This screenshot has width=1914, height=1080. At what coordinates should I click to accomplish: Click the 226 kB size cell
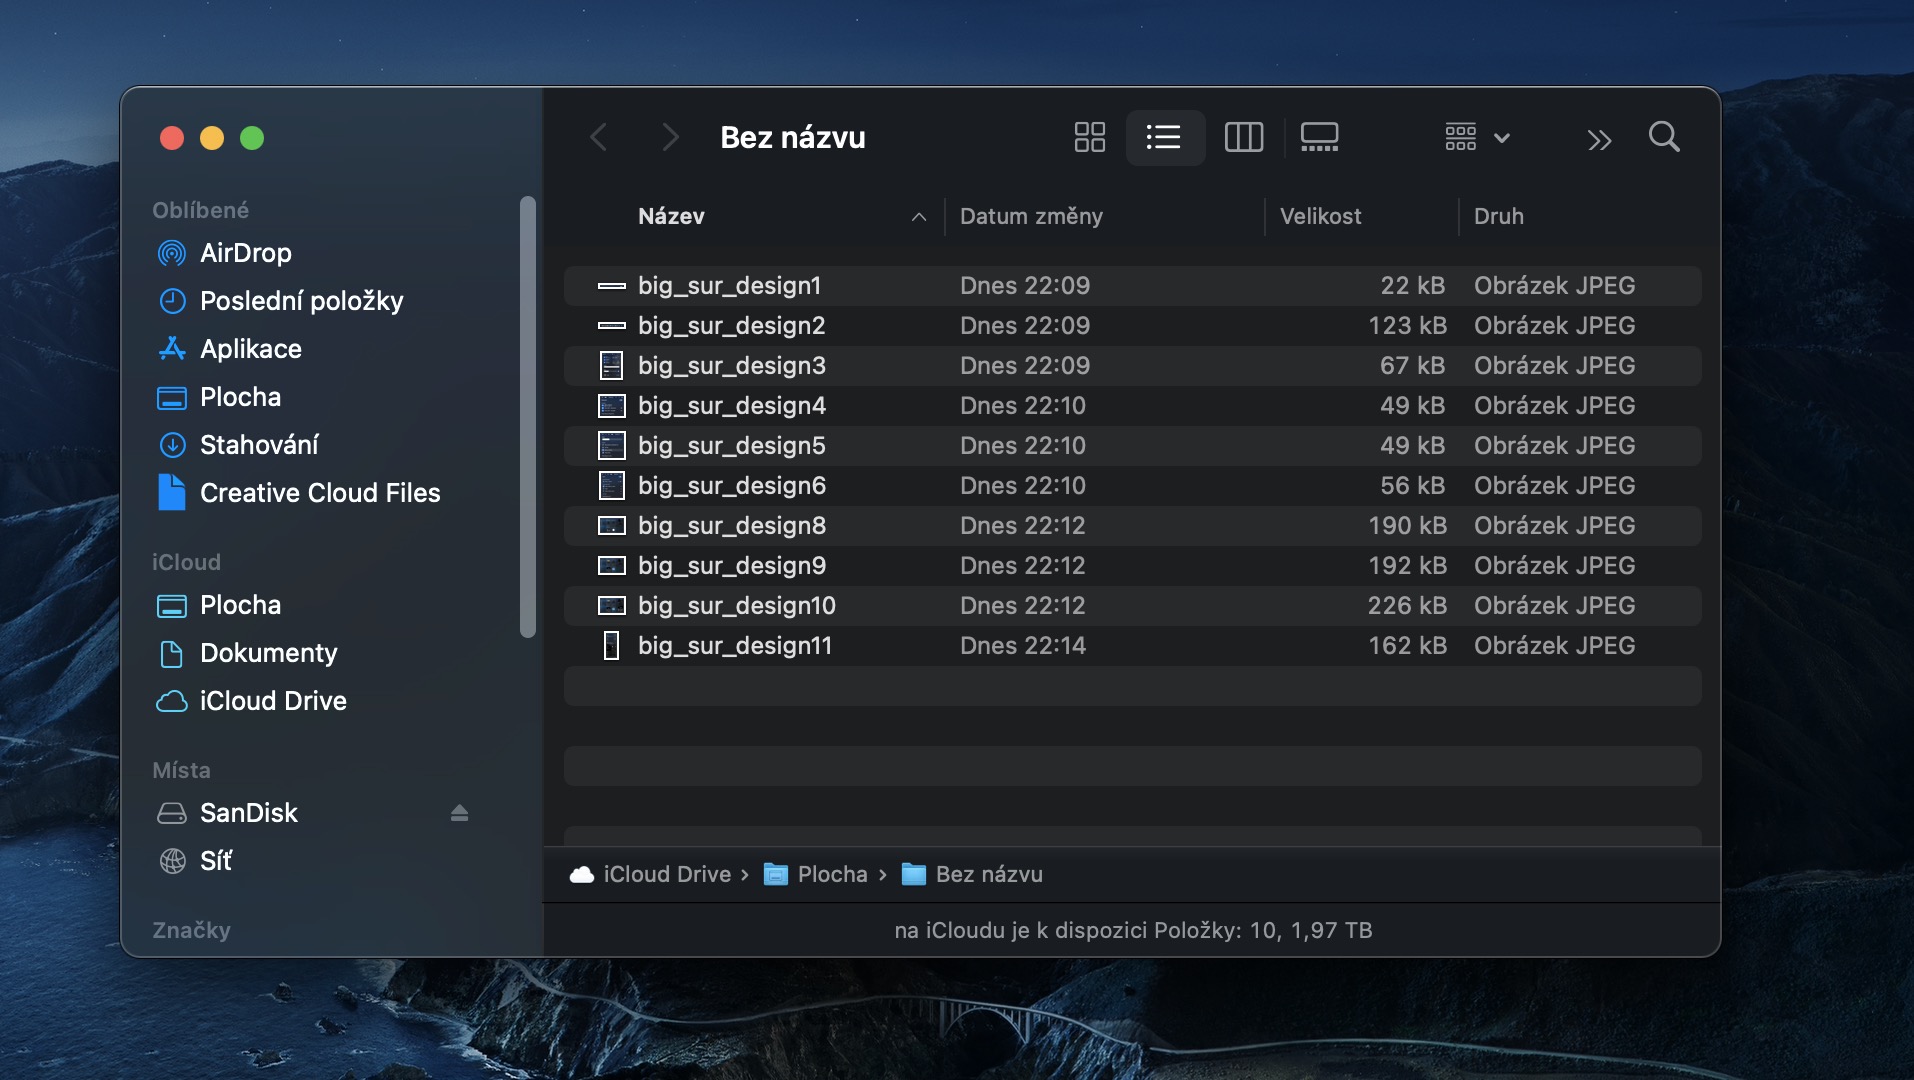(x=1407, y=605)
